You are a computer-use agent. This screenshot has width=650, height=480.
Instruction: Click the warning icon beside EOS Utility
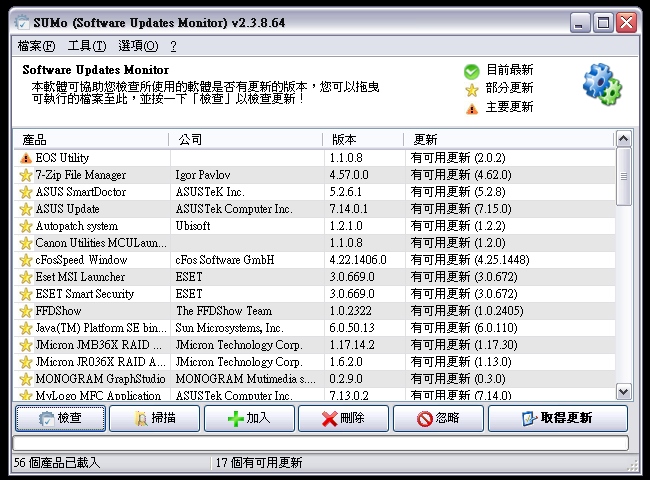[x=26, y=158]
